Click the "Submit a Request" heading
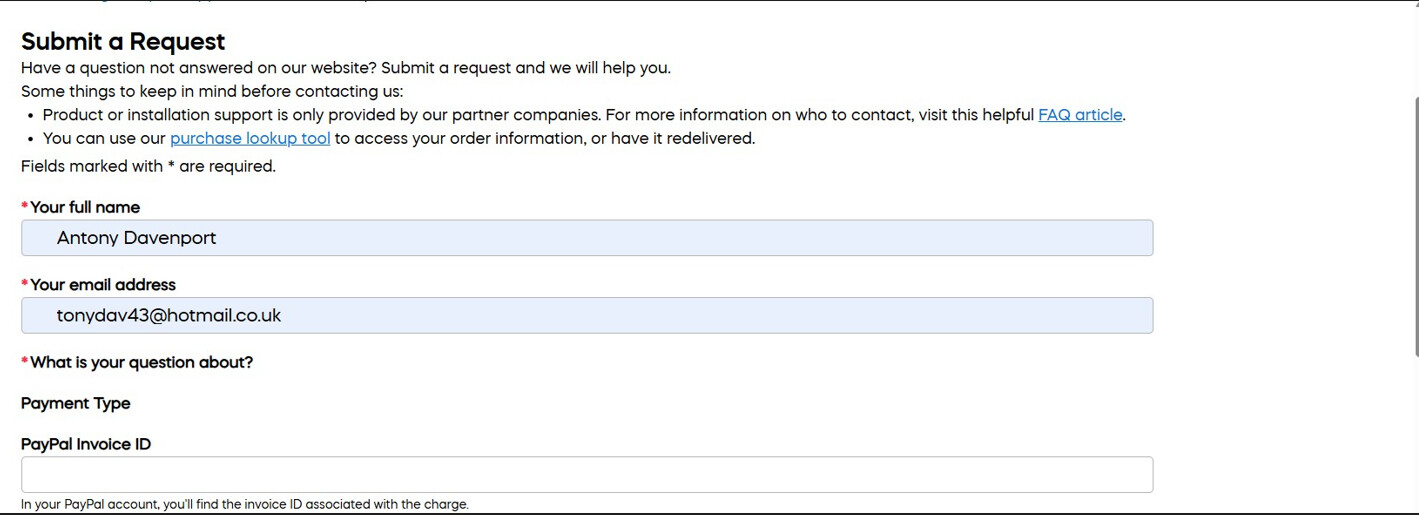Viewport: 1419px width, 515px height. pos(123,42)
